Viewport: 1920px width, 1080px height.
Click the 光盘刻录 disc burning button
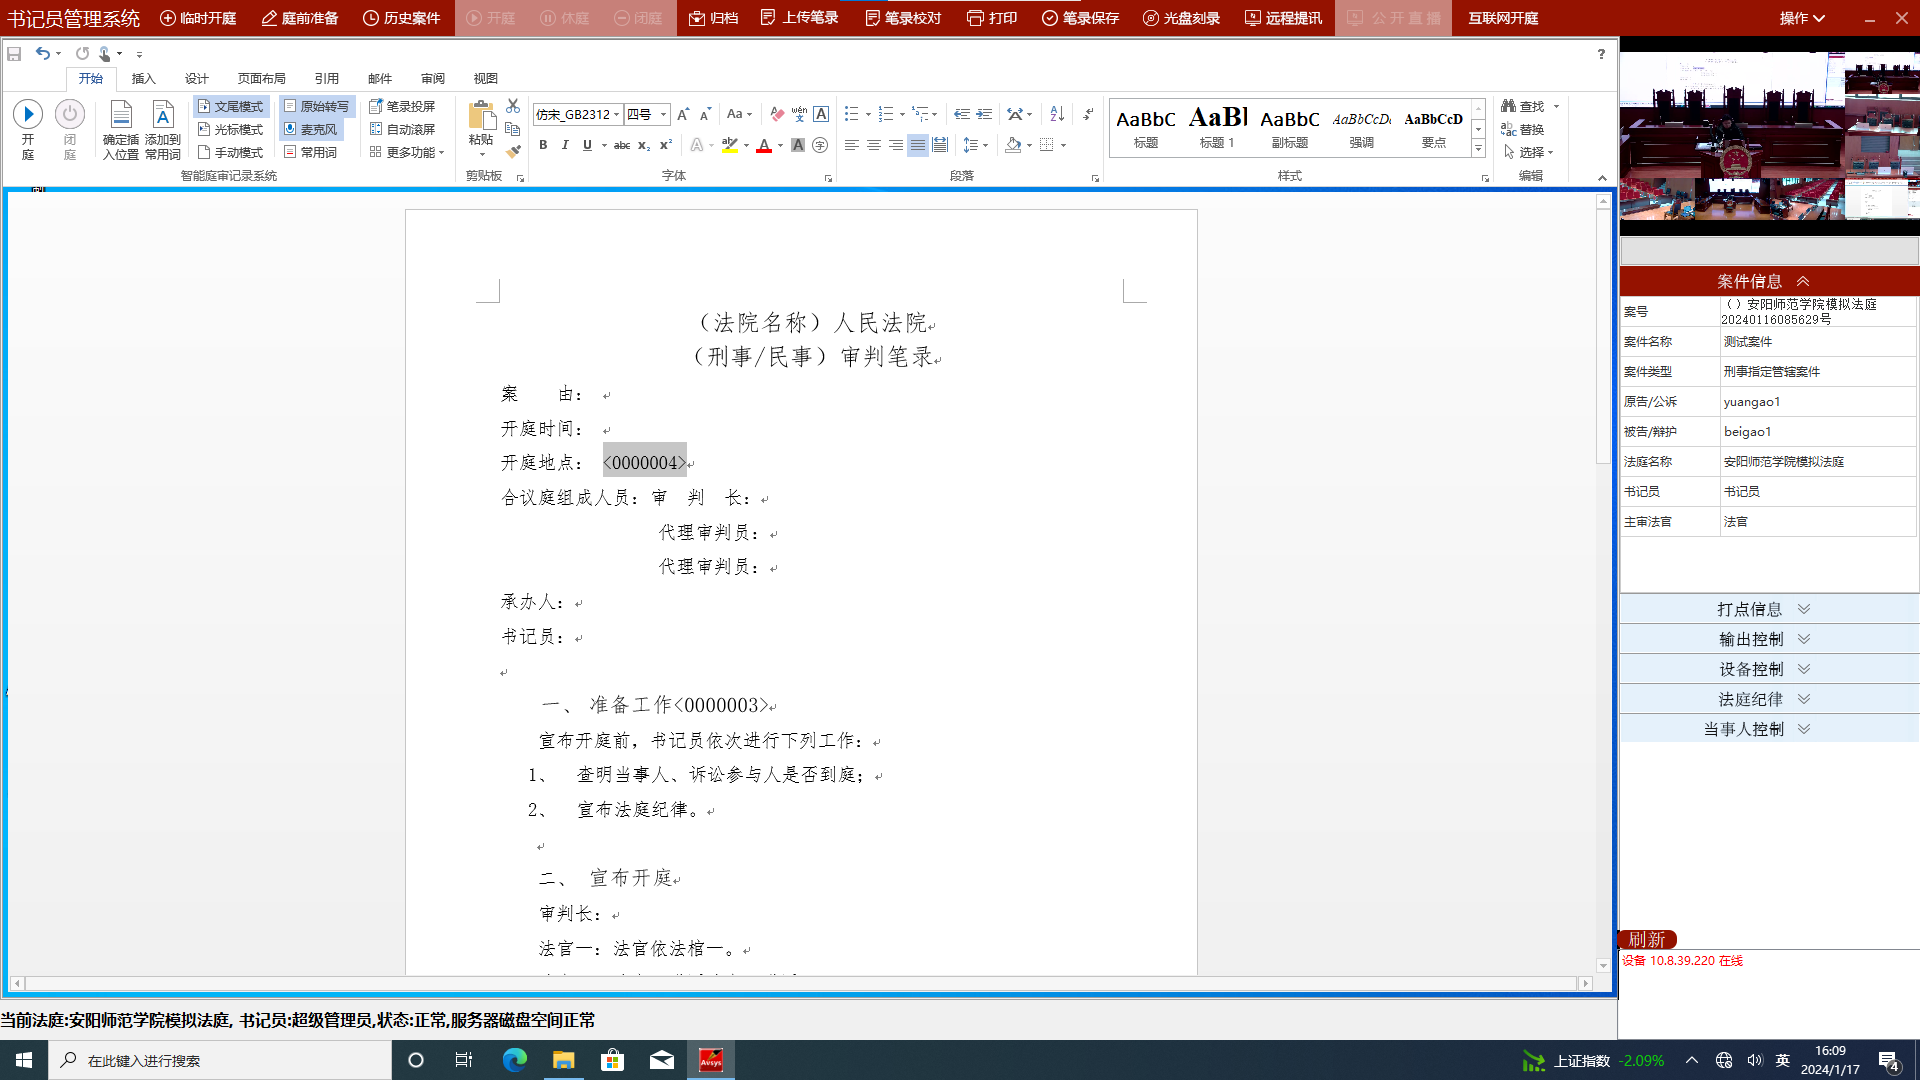pyautogui.click(x=1181, y=18)
